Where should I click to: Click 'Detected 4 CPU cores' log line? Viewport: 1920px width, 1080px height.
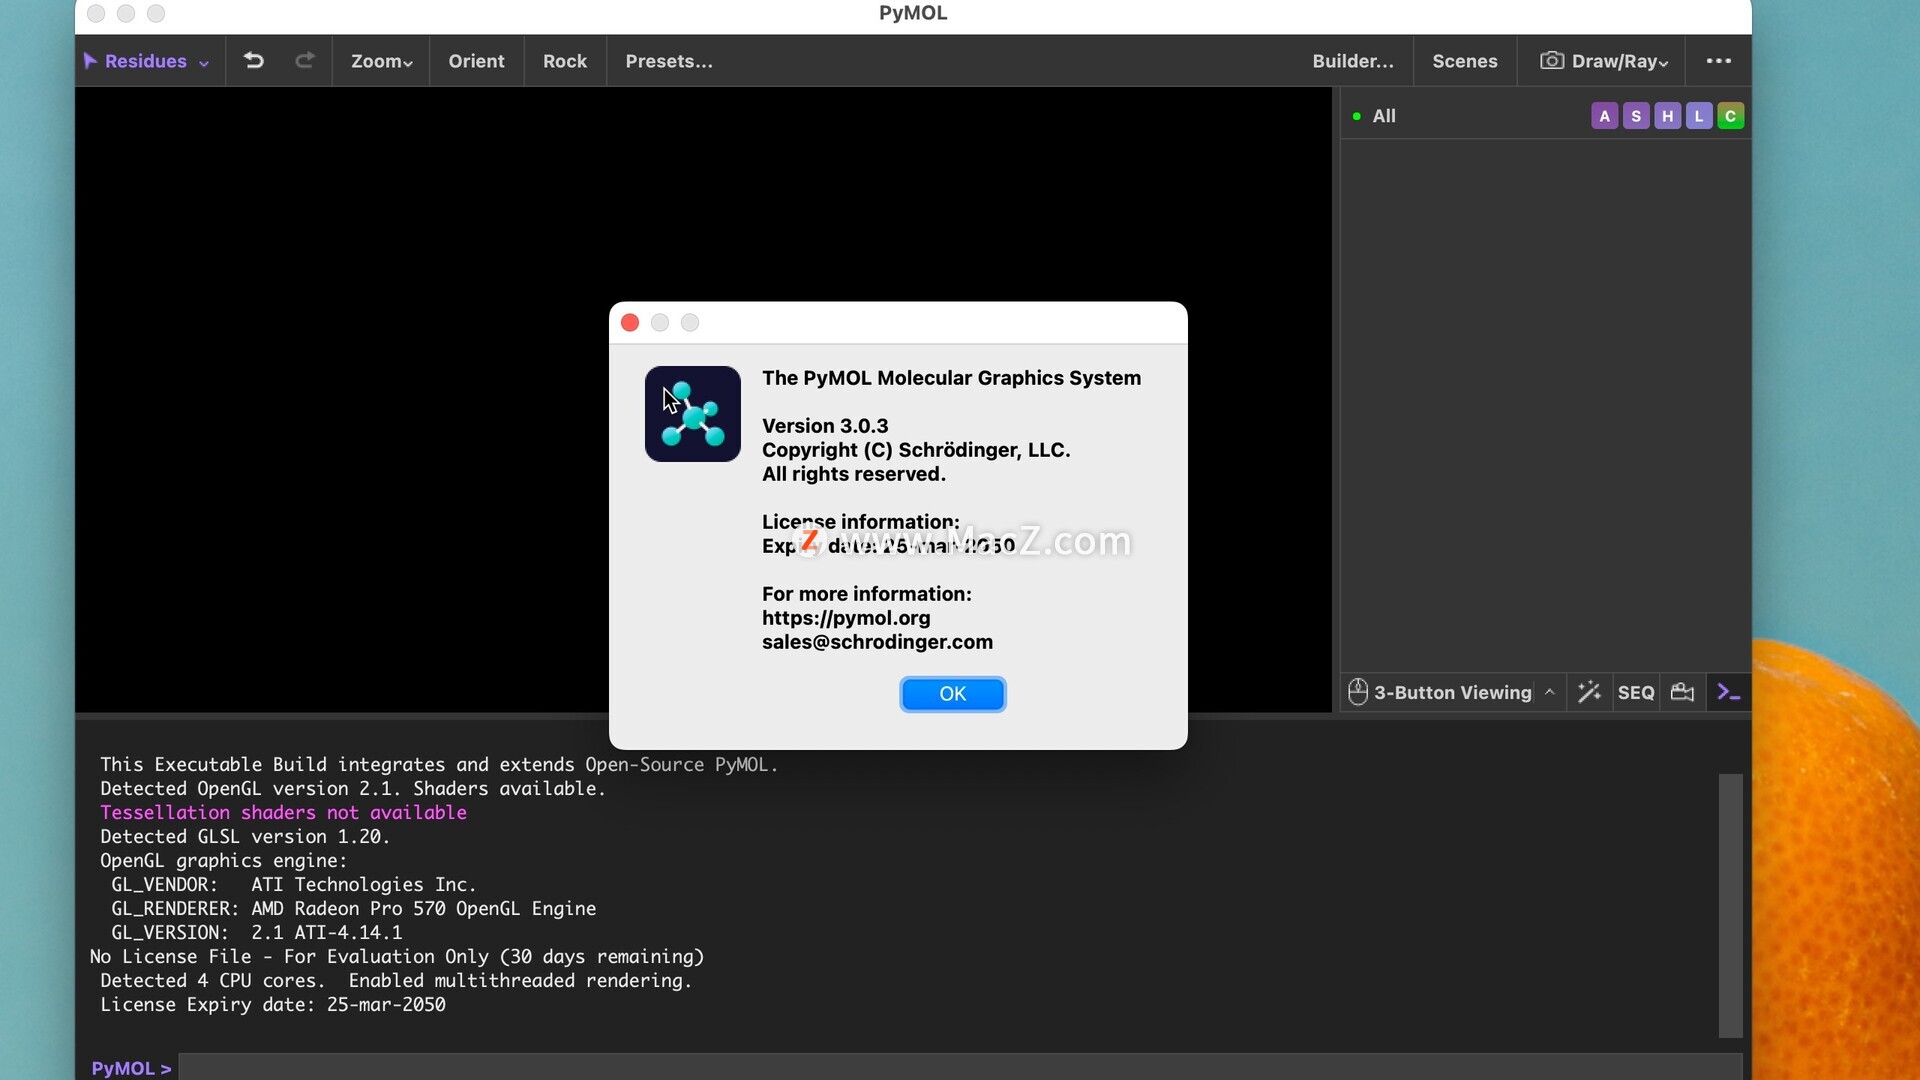coord(396,980)
